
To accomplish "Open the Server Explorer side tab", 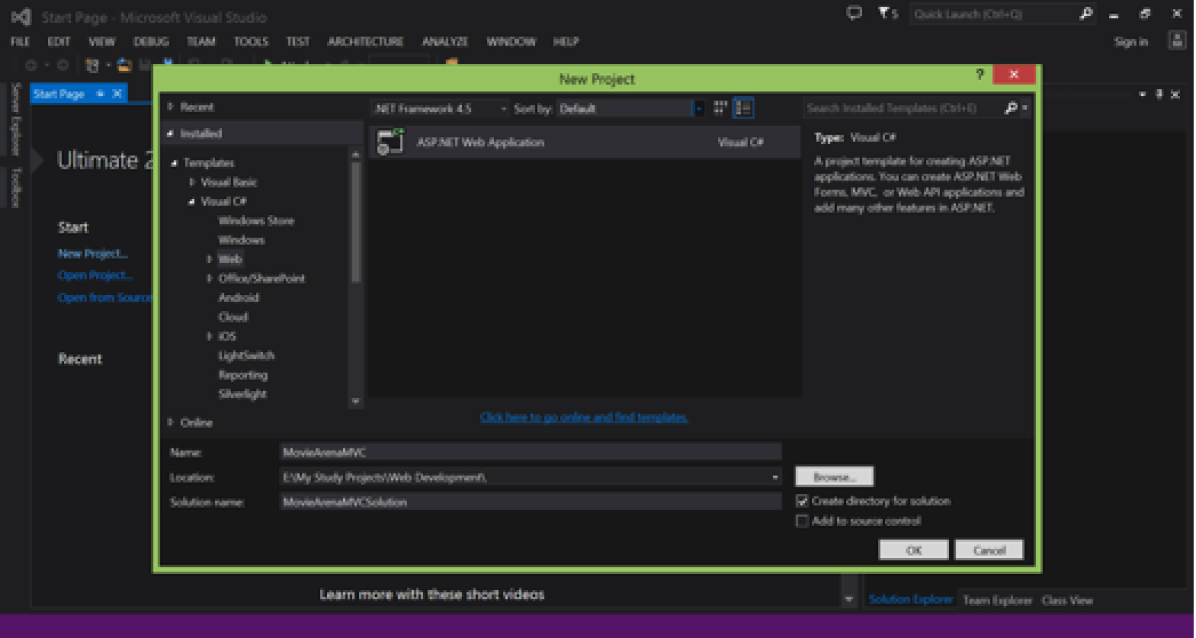I will 16,118.
